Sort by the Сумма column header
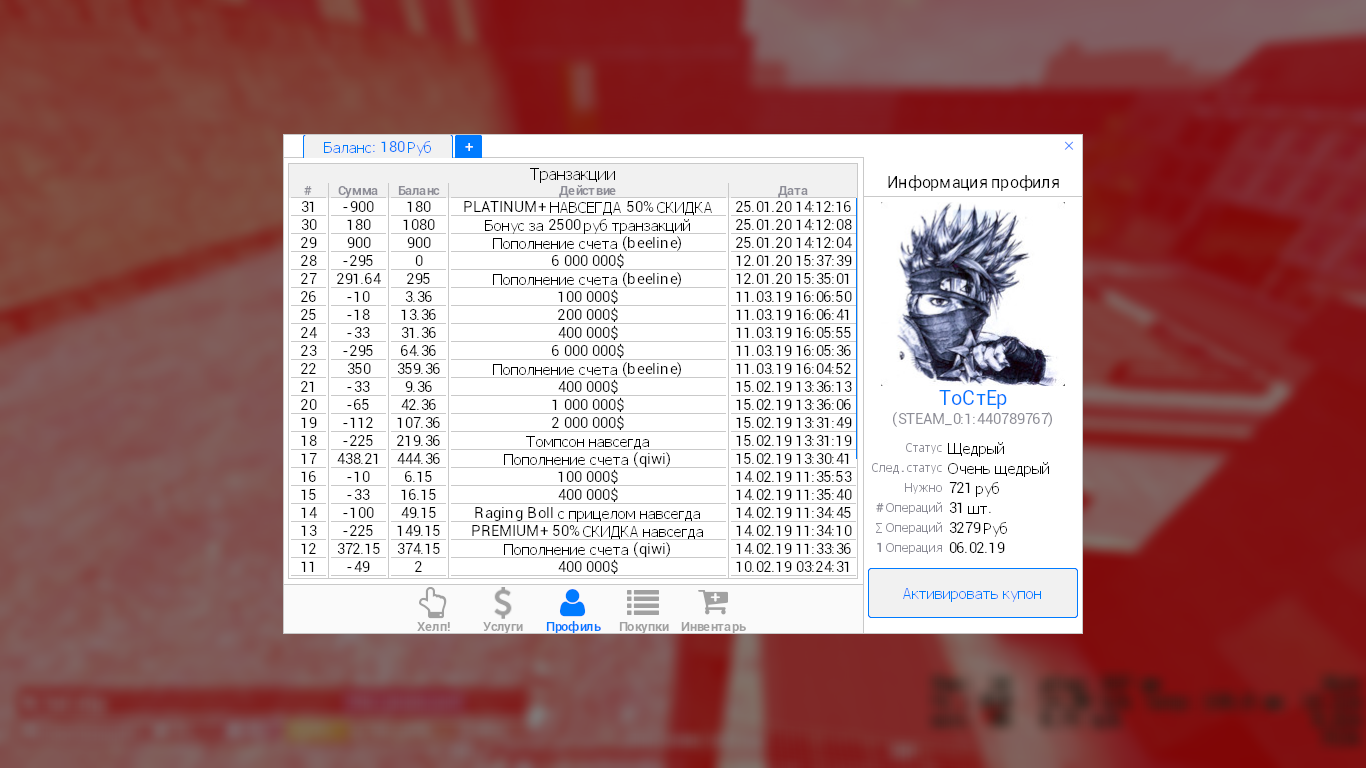1366x768 pixels. (358, 190)
